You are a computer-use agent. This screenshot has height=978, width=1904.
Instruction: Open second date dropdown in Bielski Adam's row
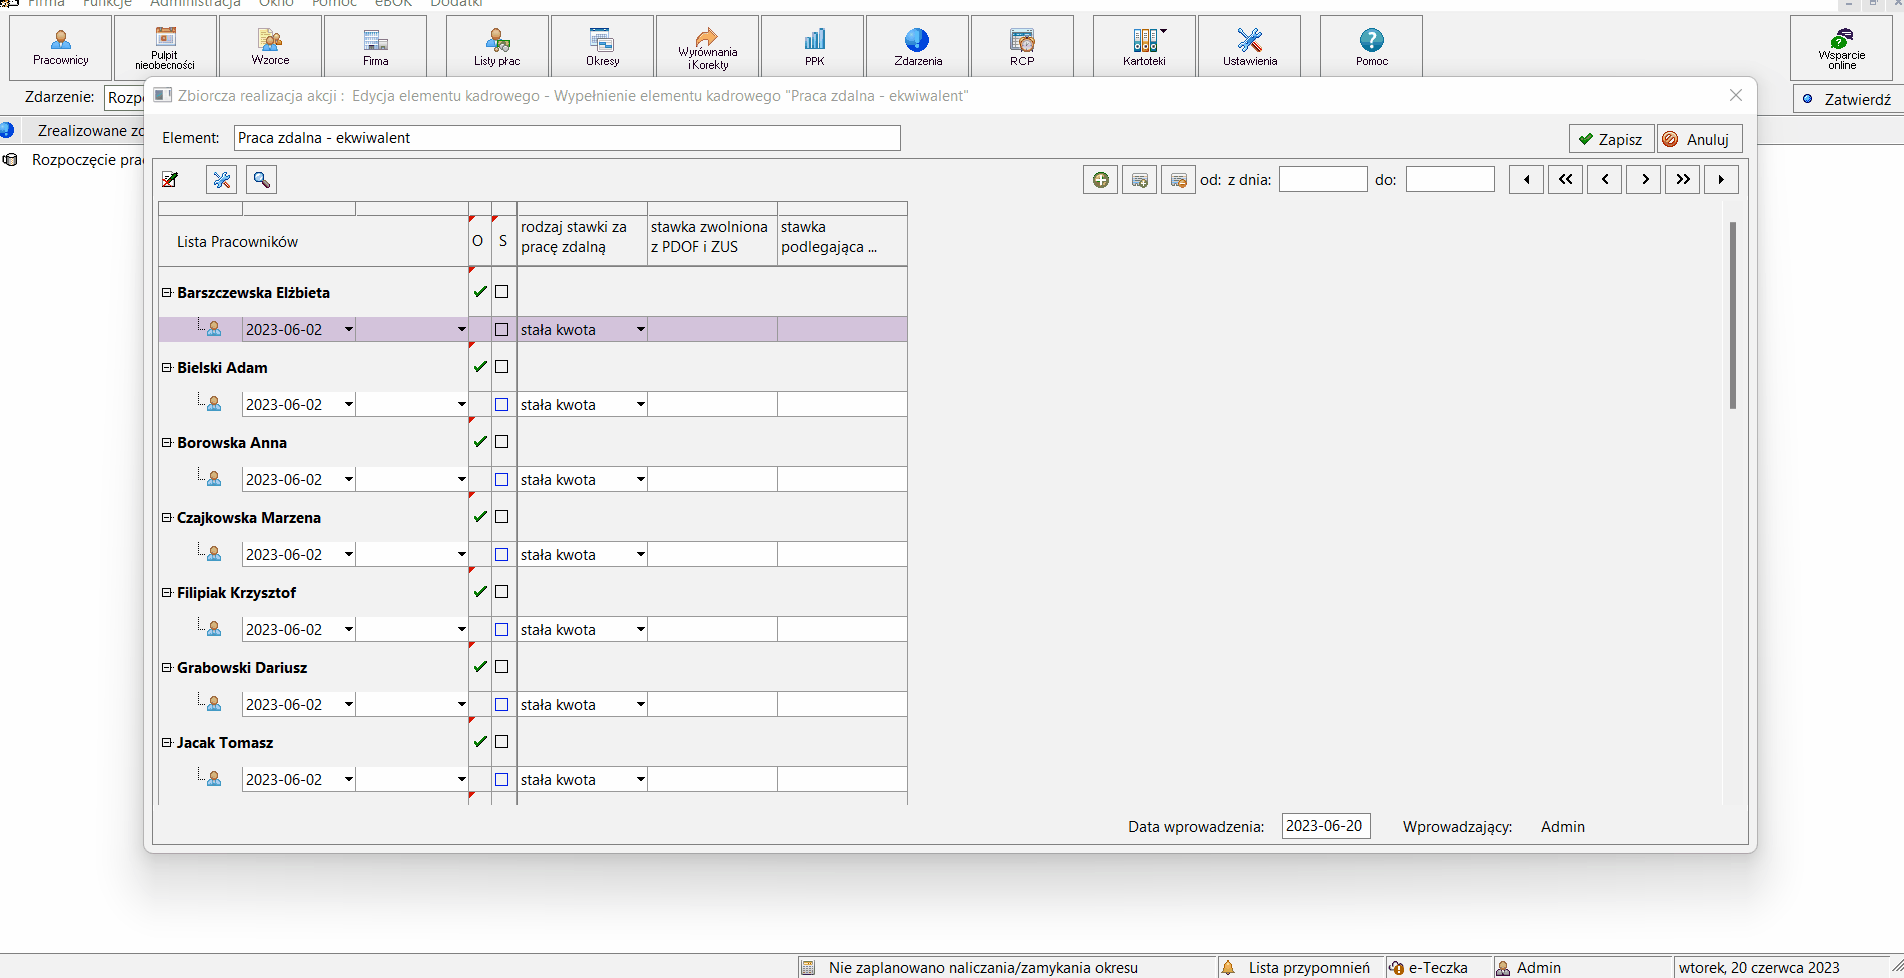[x=461, y=405]
